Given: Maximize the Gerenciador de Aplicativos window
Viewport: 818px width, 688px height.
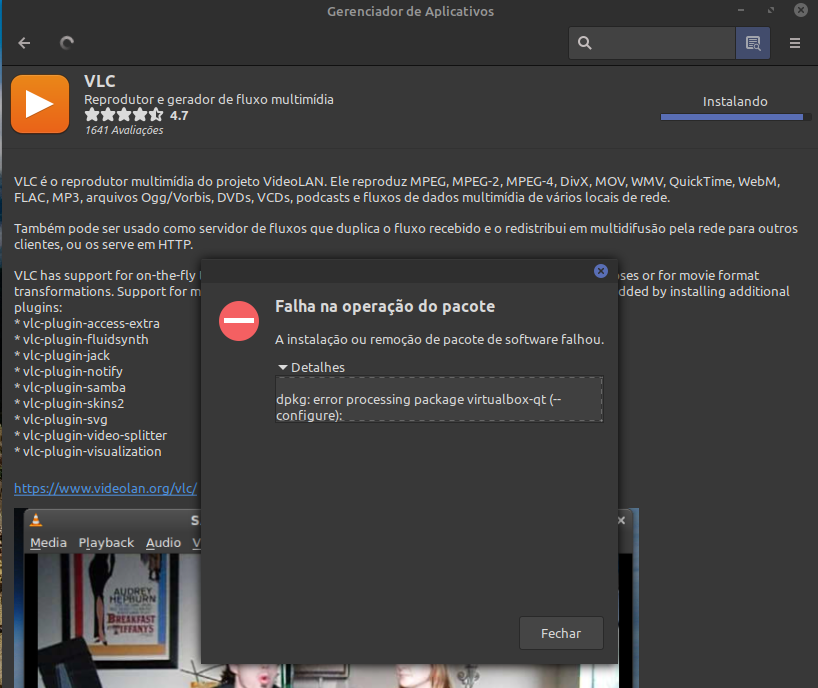Looking at the screenshot, I should point(771,10).
